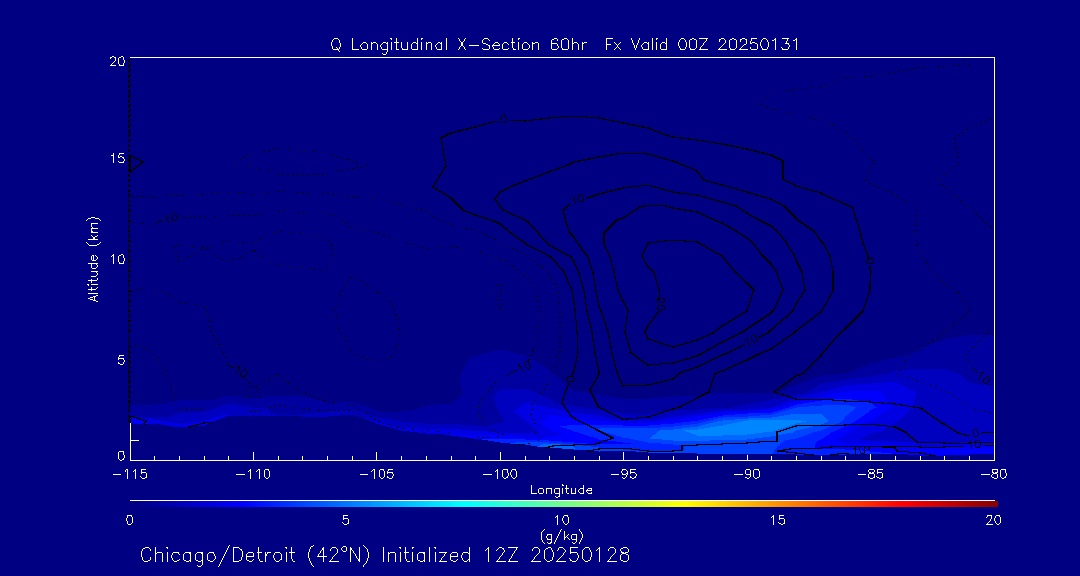Viewport: 1080px width, 576px height.
Task: Click the longitude tick label -100
Action: tap(499, 475)
